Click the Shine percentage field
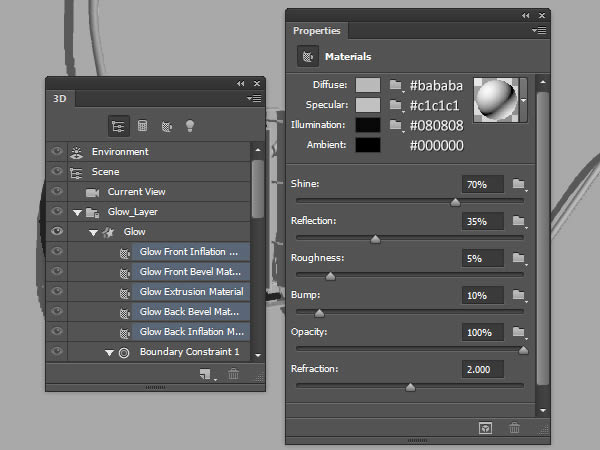Viewport: 600px width, 450px height. [483, 184]
